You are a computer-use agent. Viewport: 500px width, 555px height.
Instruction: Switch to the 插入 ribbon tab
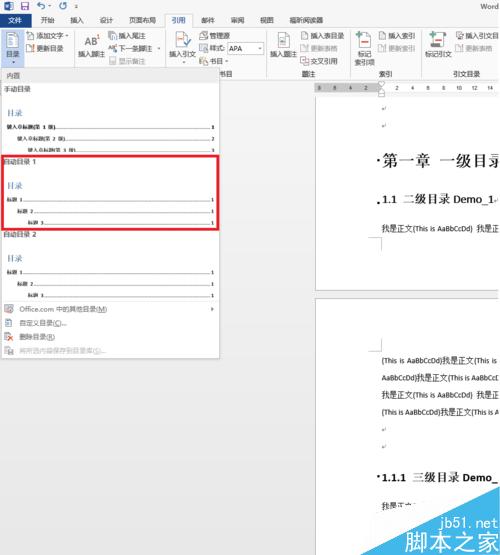click(x=76, y=21)
